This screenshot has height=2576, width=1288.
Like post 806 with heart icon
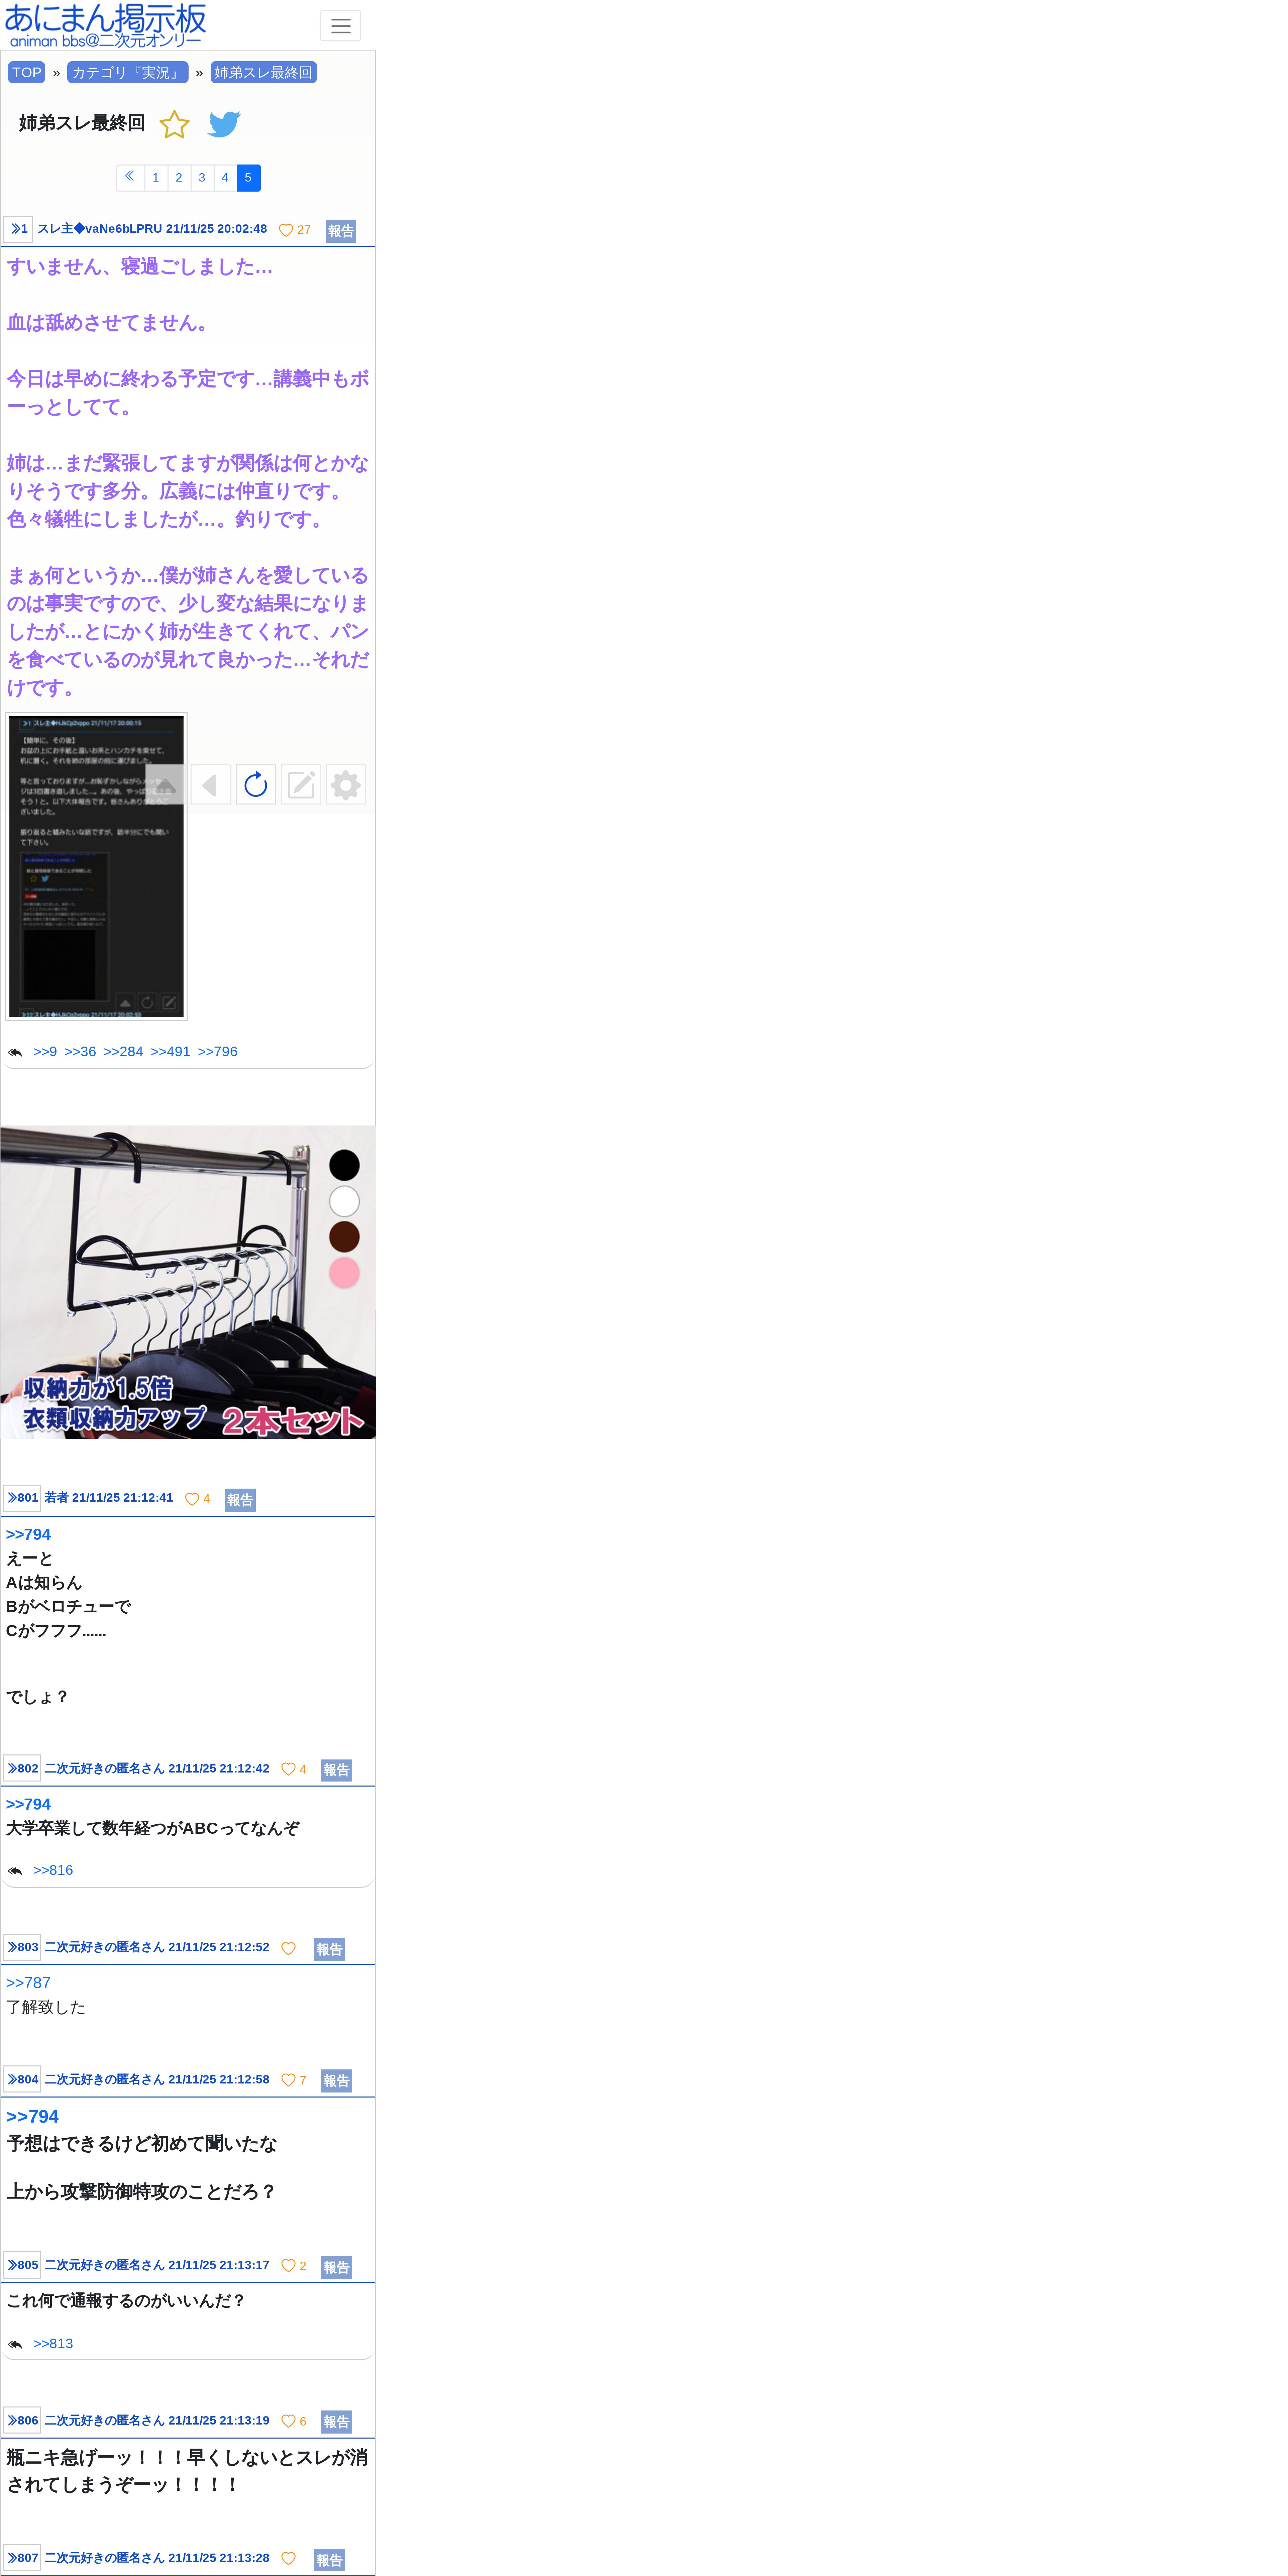click(x=288, y=2421)
